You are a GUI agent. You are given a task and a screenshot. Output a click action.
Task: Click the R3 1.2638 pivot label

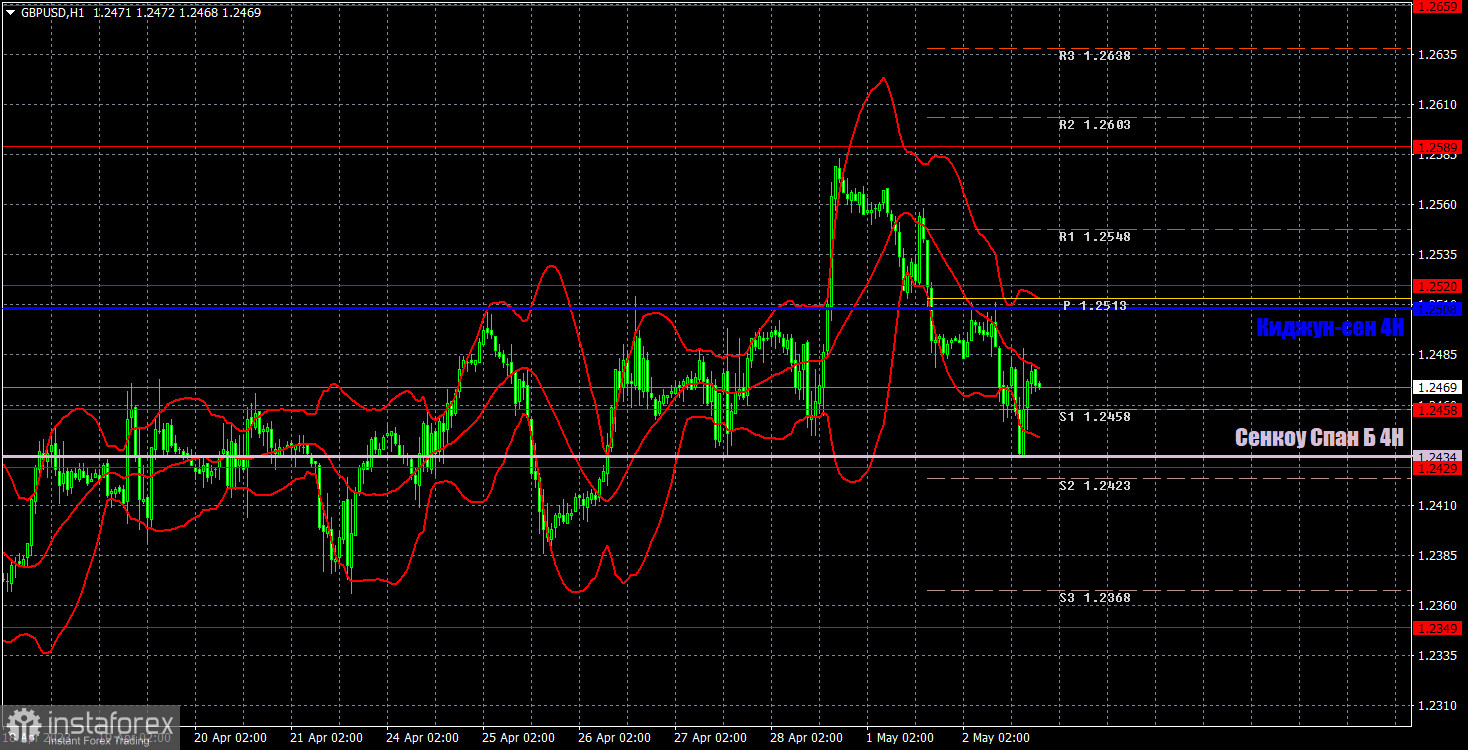click(x=1094, y=56)
